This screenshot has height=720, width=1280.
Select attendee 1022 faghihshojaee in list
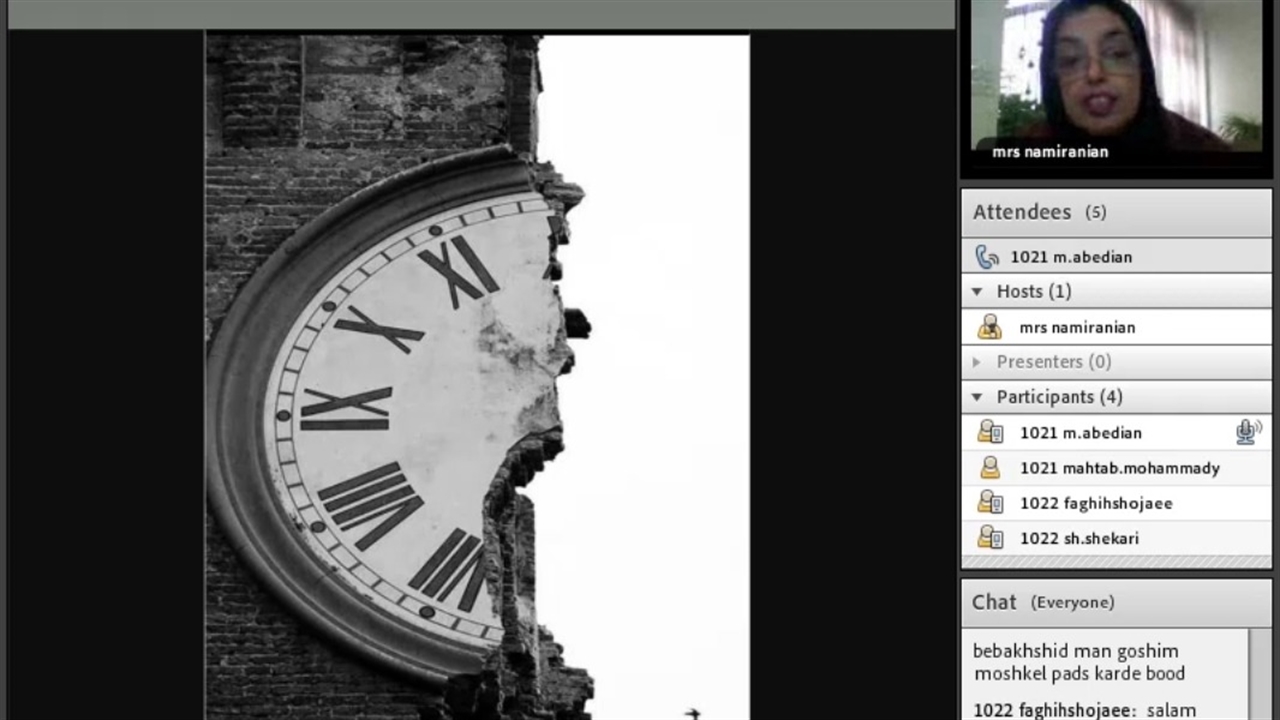tap(1095, 503)
